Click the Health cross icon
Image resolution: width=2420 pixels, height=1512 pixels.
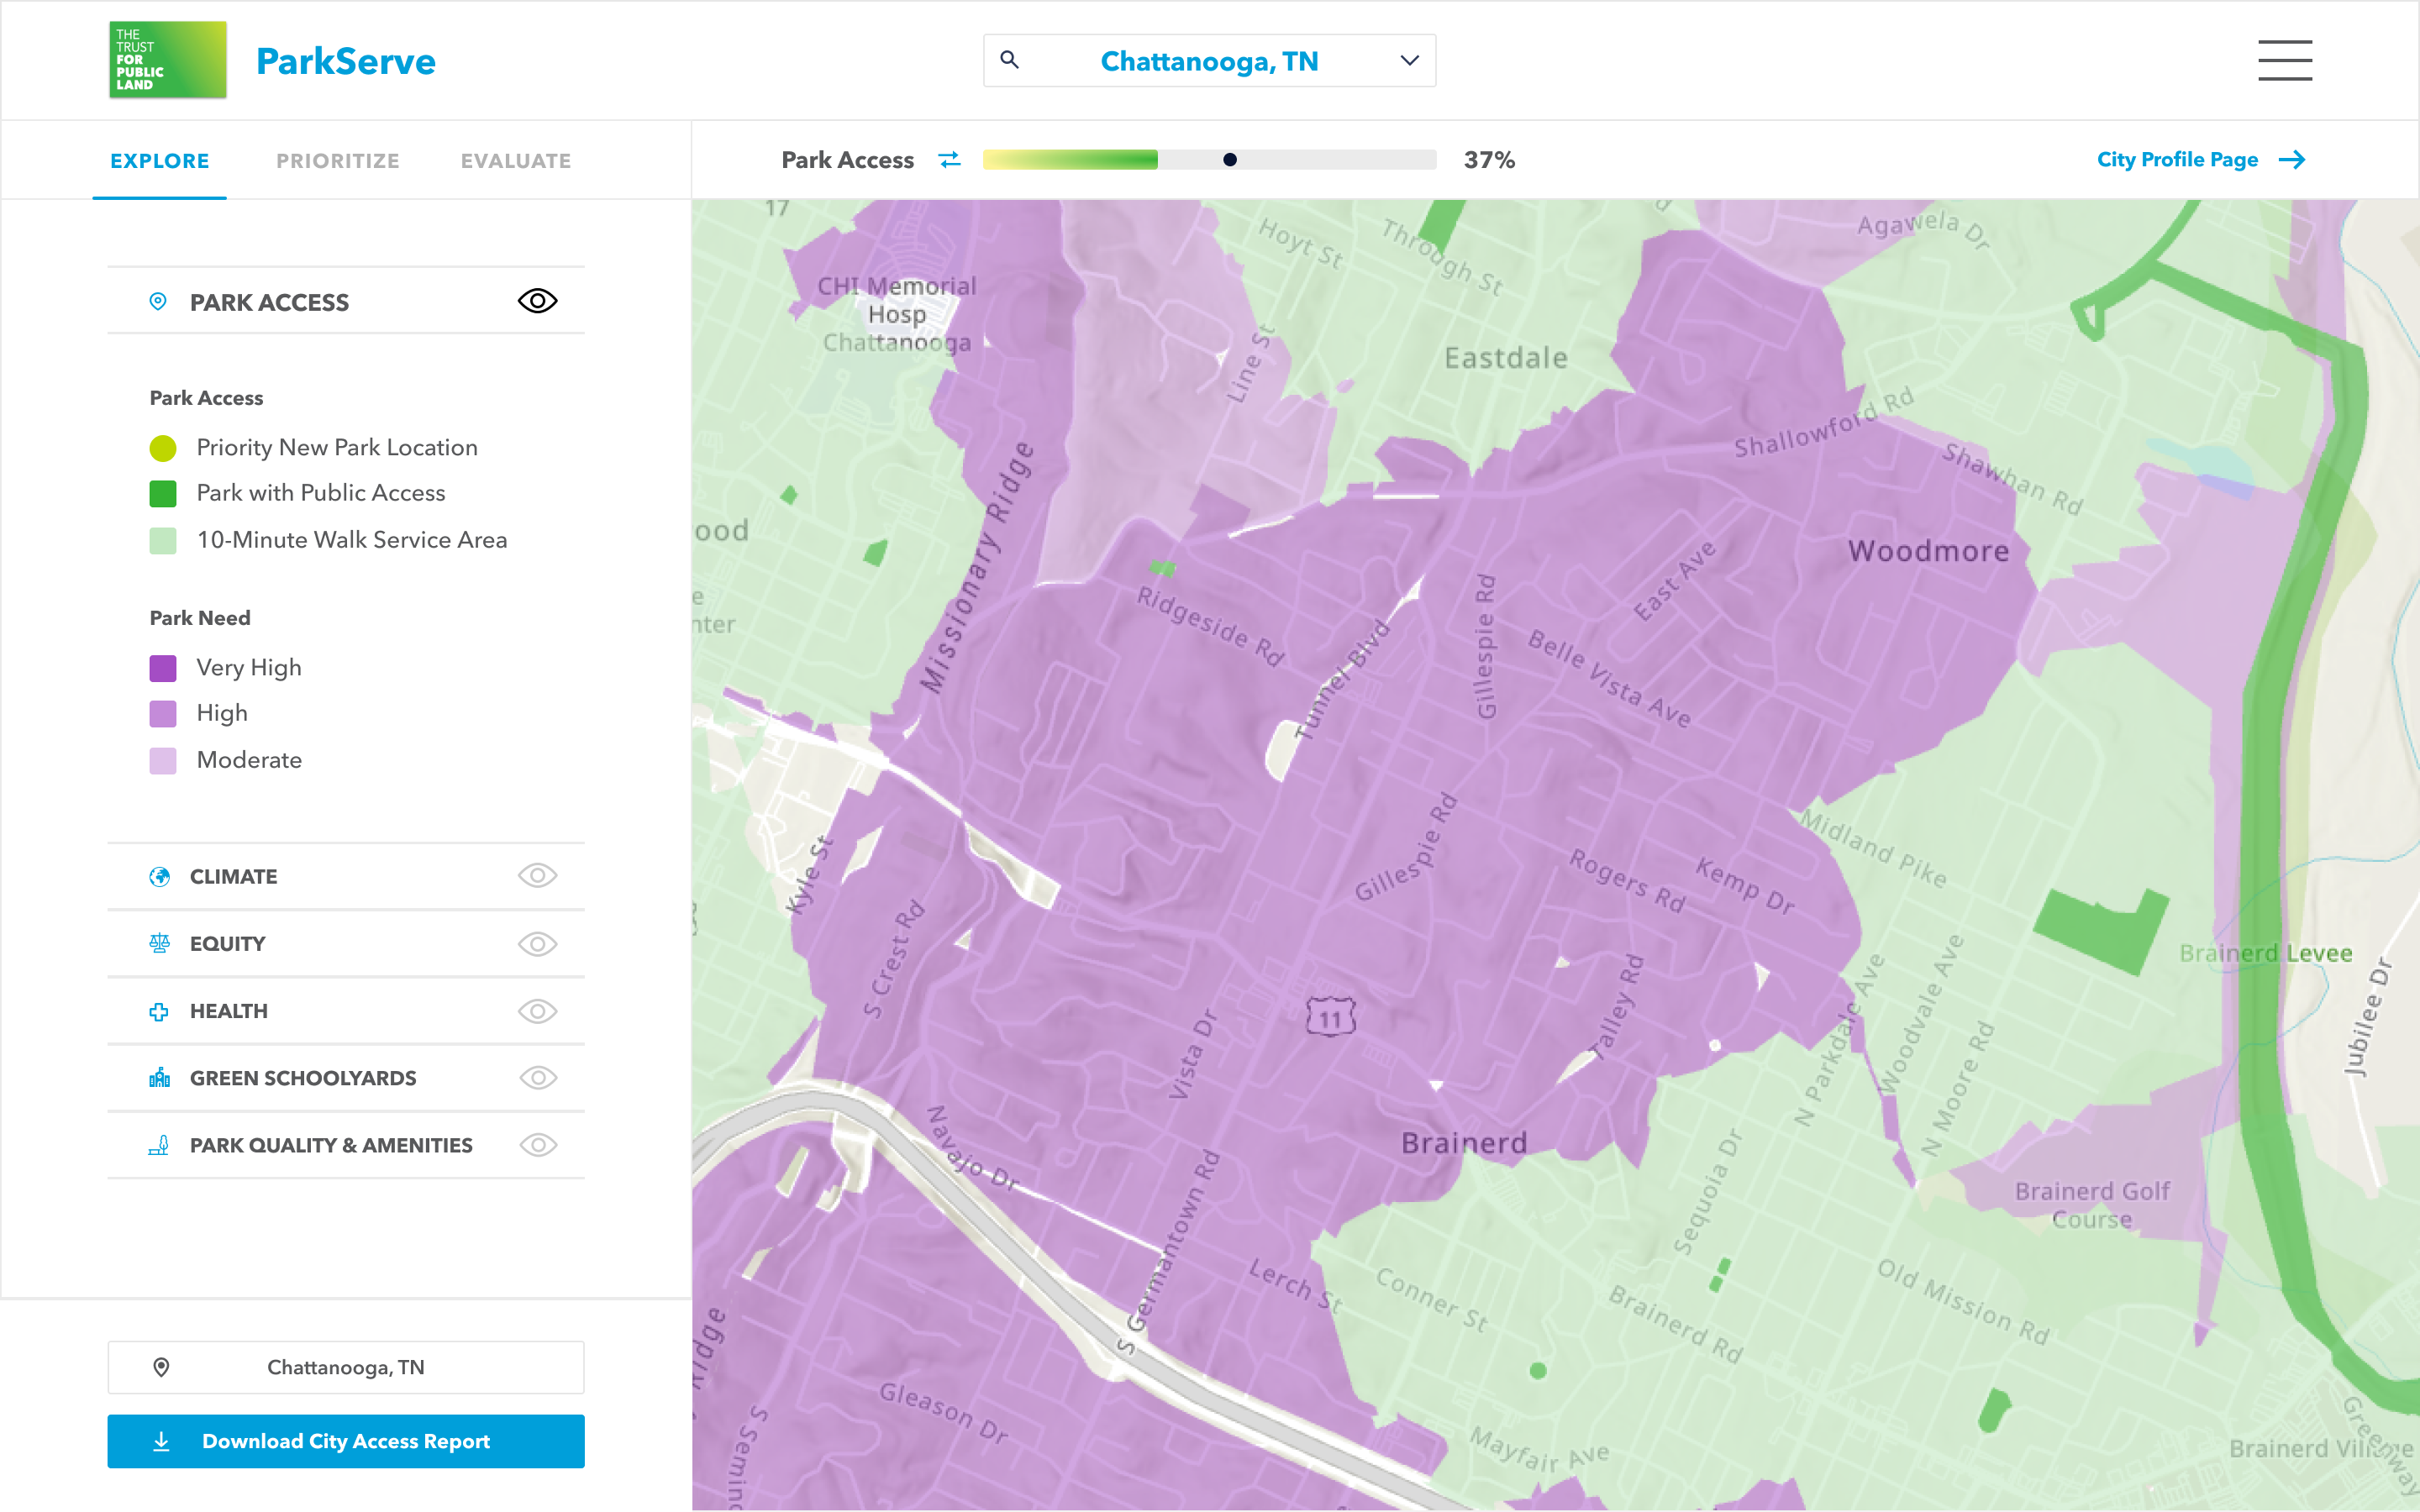pyautogui.click(x=159, y=1011)
